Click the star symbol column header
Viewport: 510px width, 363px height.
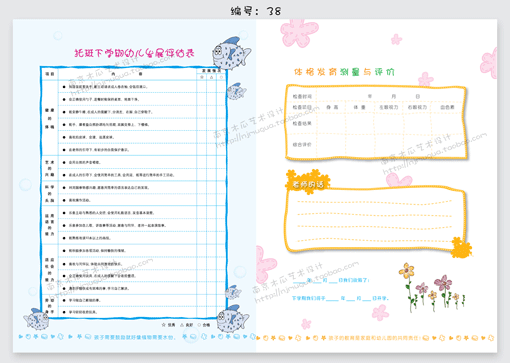tap(202, 77)
